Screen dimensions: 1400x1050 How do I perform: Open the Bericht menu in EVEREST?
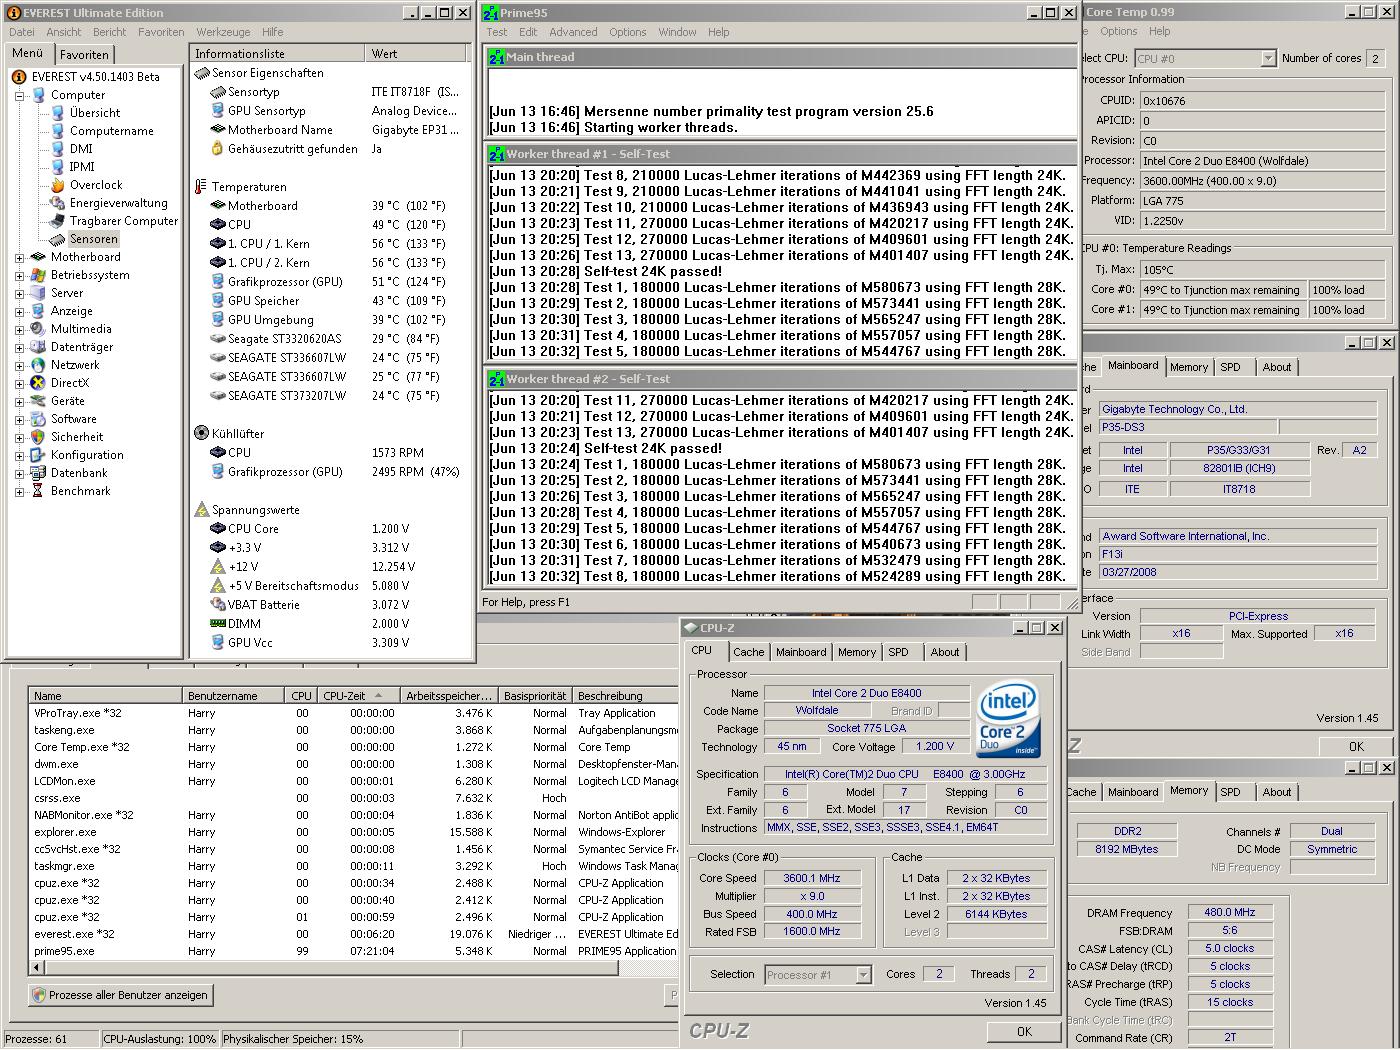pyautogui.click(x=109, y=32)
